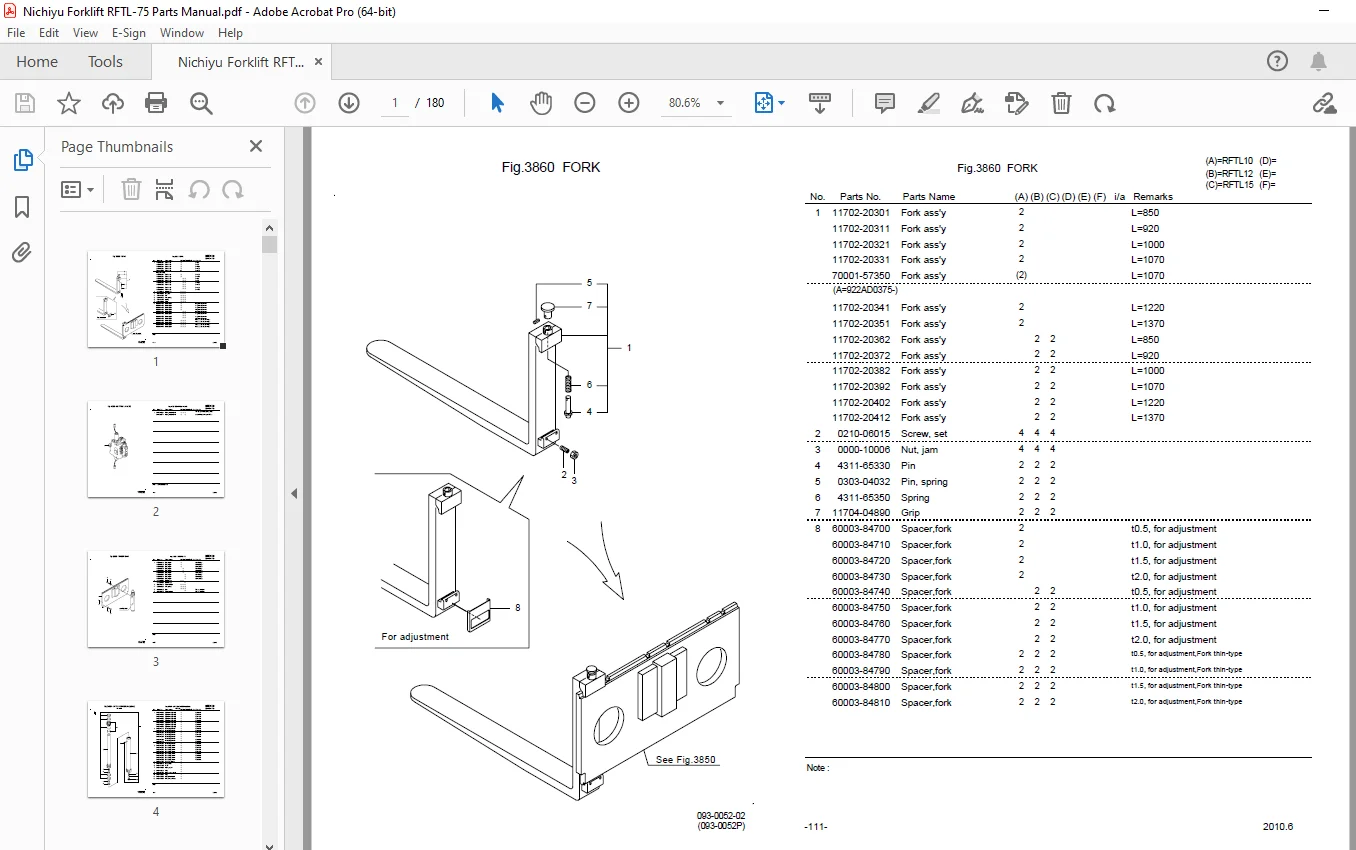Open the find text search tool
This screenshot has height=850, width=1356.
[201, 103]
